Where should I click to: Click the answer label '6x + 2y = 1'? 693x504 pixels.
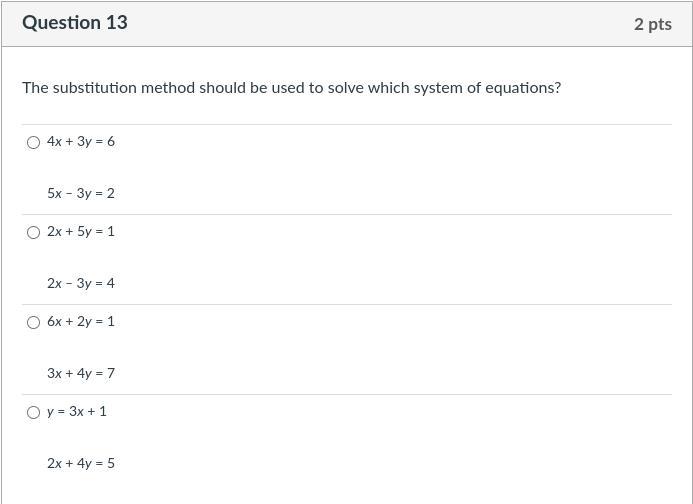tap(81, 321)
